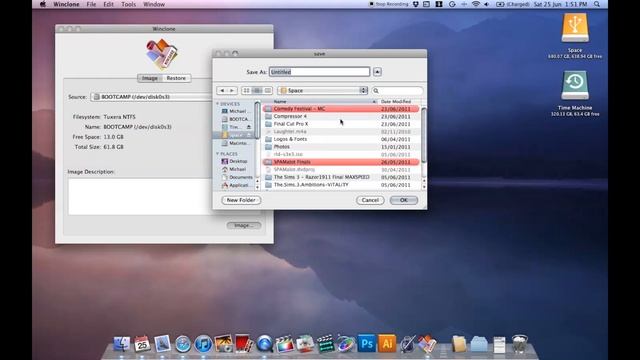Click the Save As filename field
Screen dimensions: 640x360
320,72
